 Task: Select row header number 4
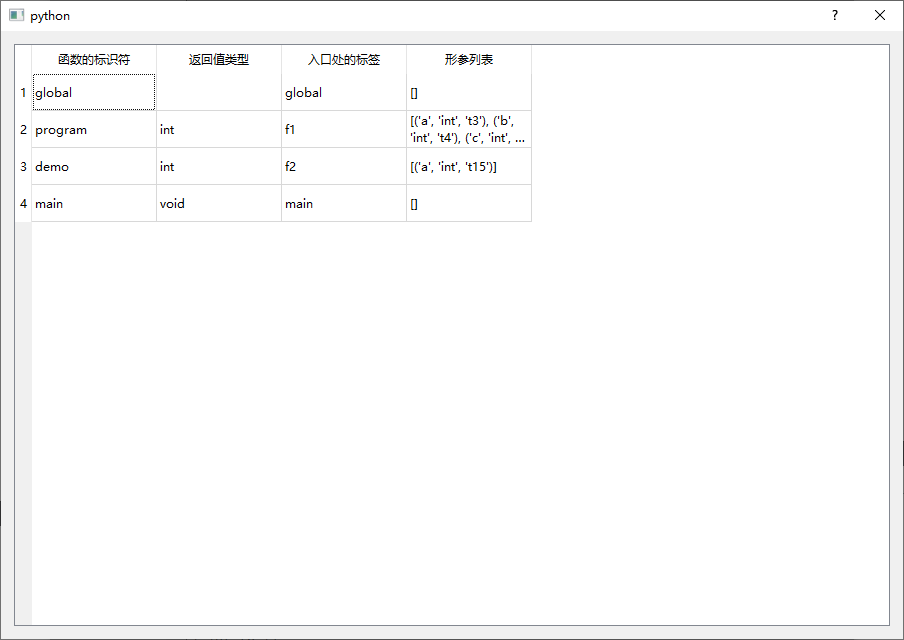[x=23, y=203]
